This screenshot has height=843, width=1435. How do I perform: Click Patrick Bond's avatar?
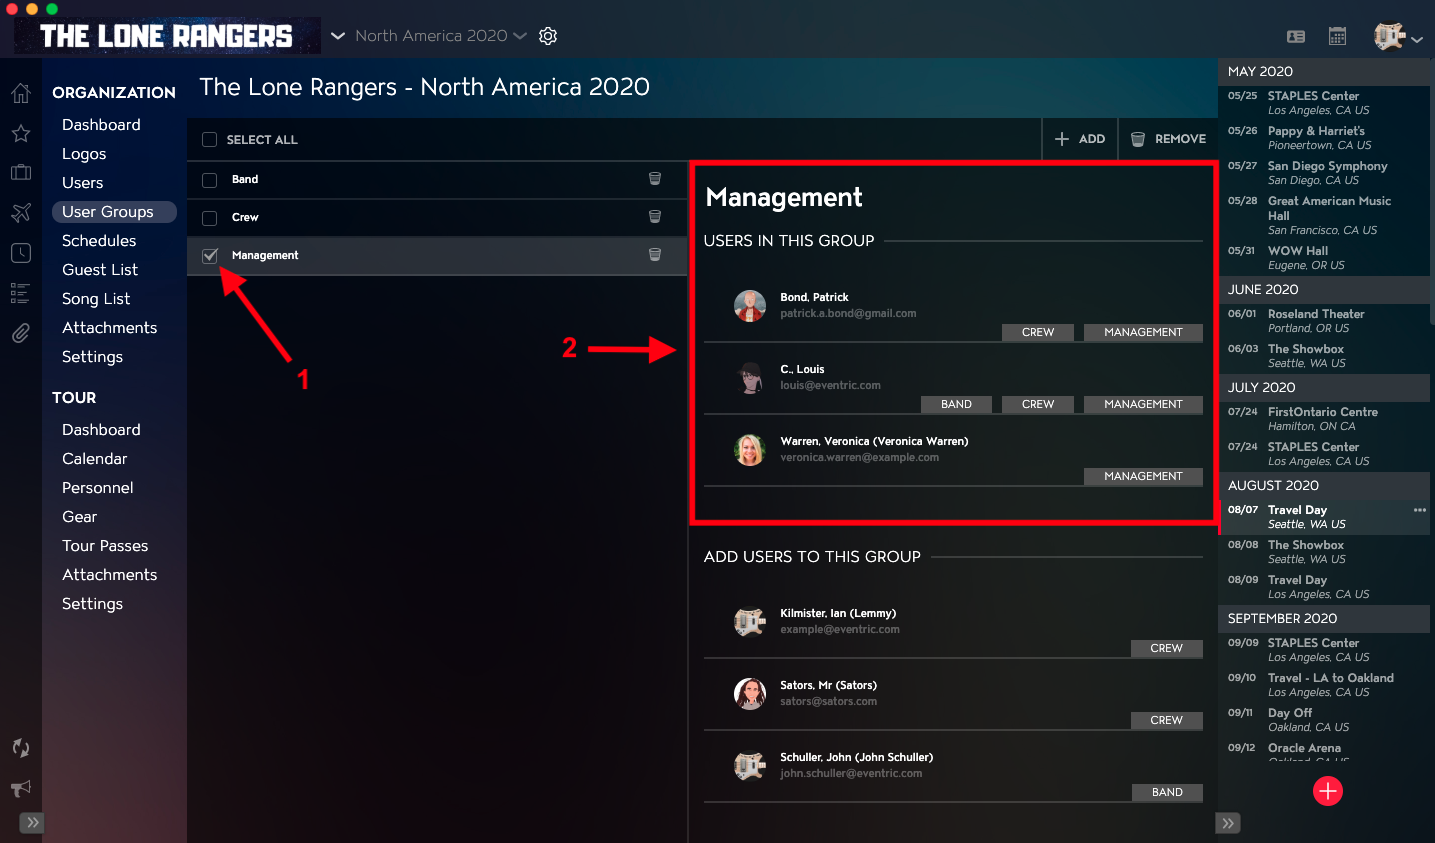click(750, 306)
